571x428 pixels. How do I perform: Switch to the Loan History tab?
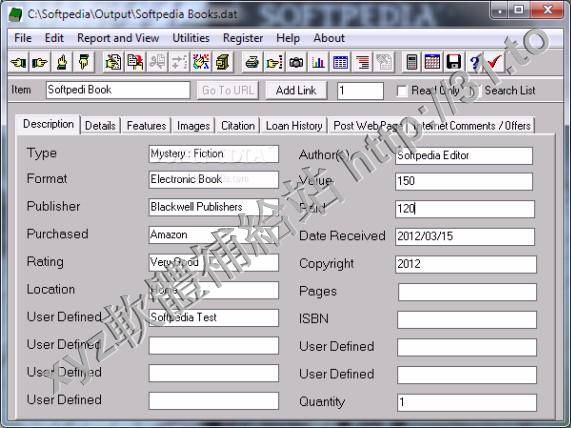click(x=294, y=126)
